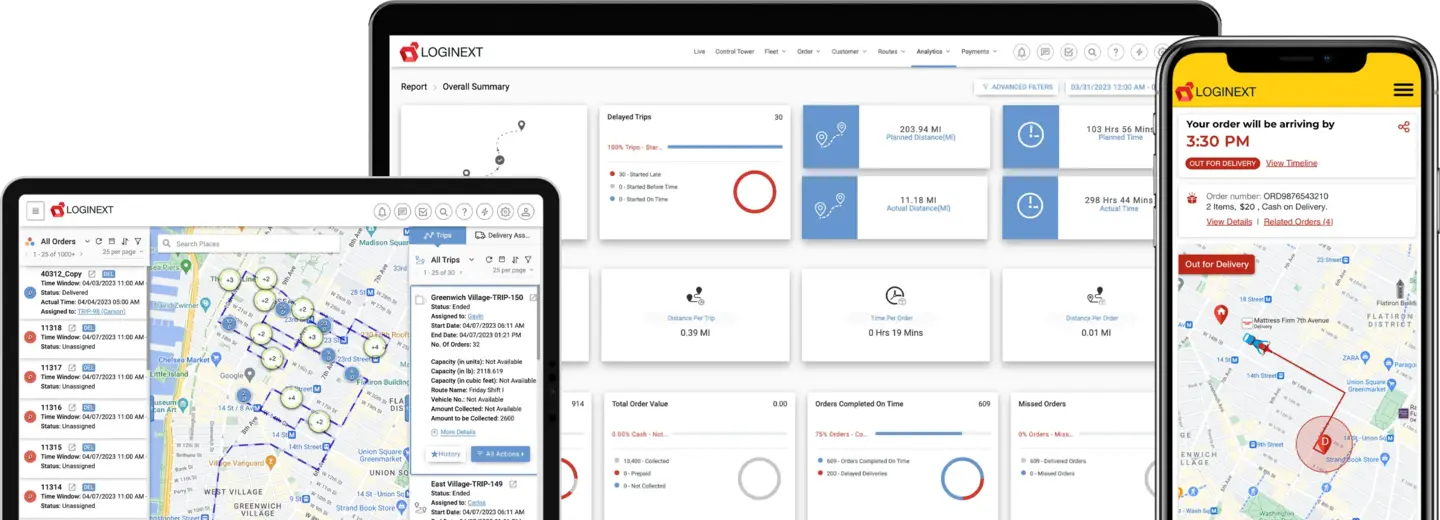
Task: Click the red D destination marker
Action: coord(1325,441)
